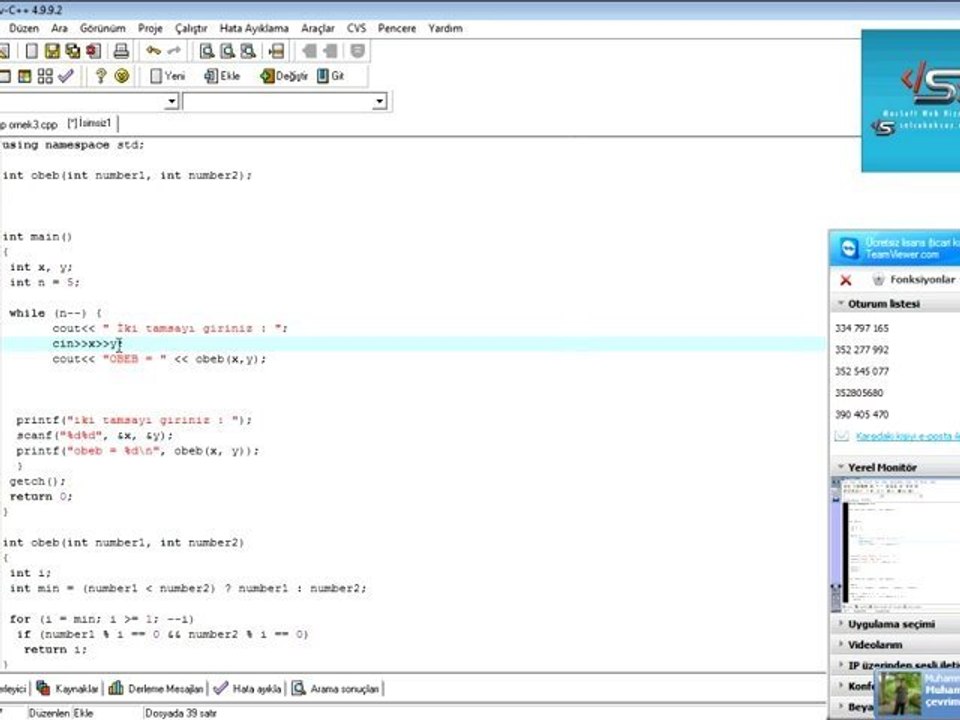Click the TeamViewer logo icon

coord(849,249)
